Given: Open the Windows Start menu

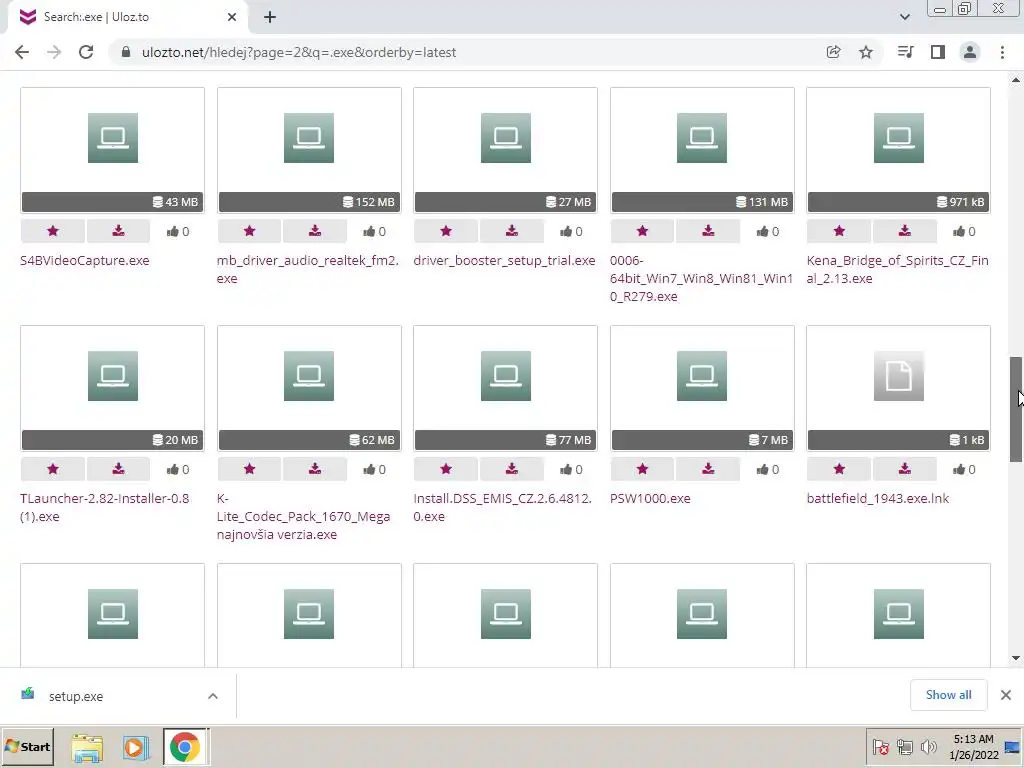Looking at the screenshot, I should [28, 746].
